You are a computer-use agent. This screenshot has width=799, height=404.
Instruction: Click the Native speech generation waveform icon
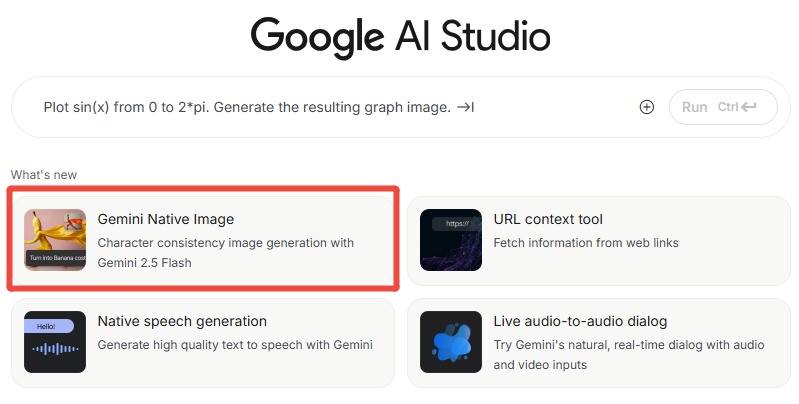[54, 342]
